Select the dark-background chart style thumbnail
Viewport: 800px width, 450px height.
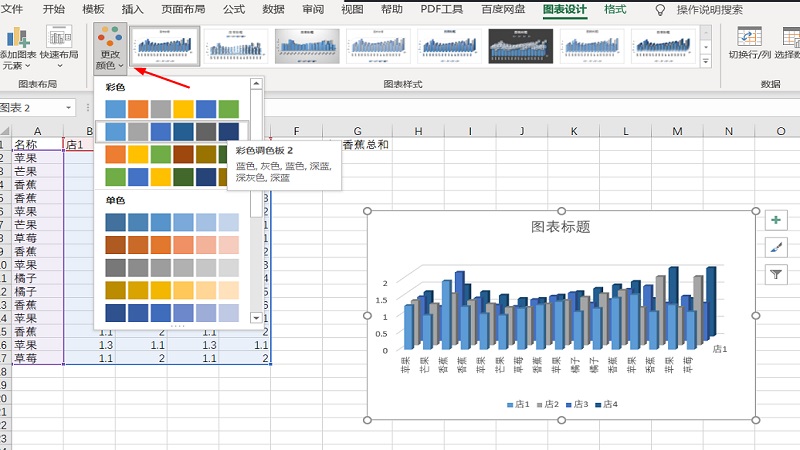(x=521, y=45)
